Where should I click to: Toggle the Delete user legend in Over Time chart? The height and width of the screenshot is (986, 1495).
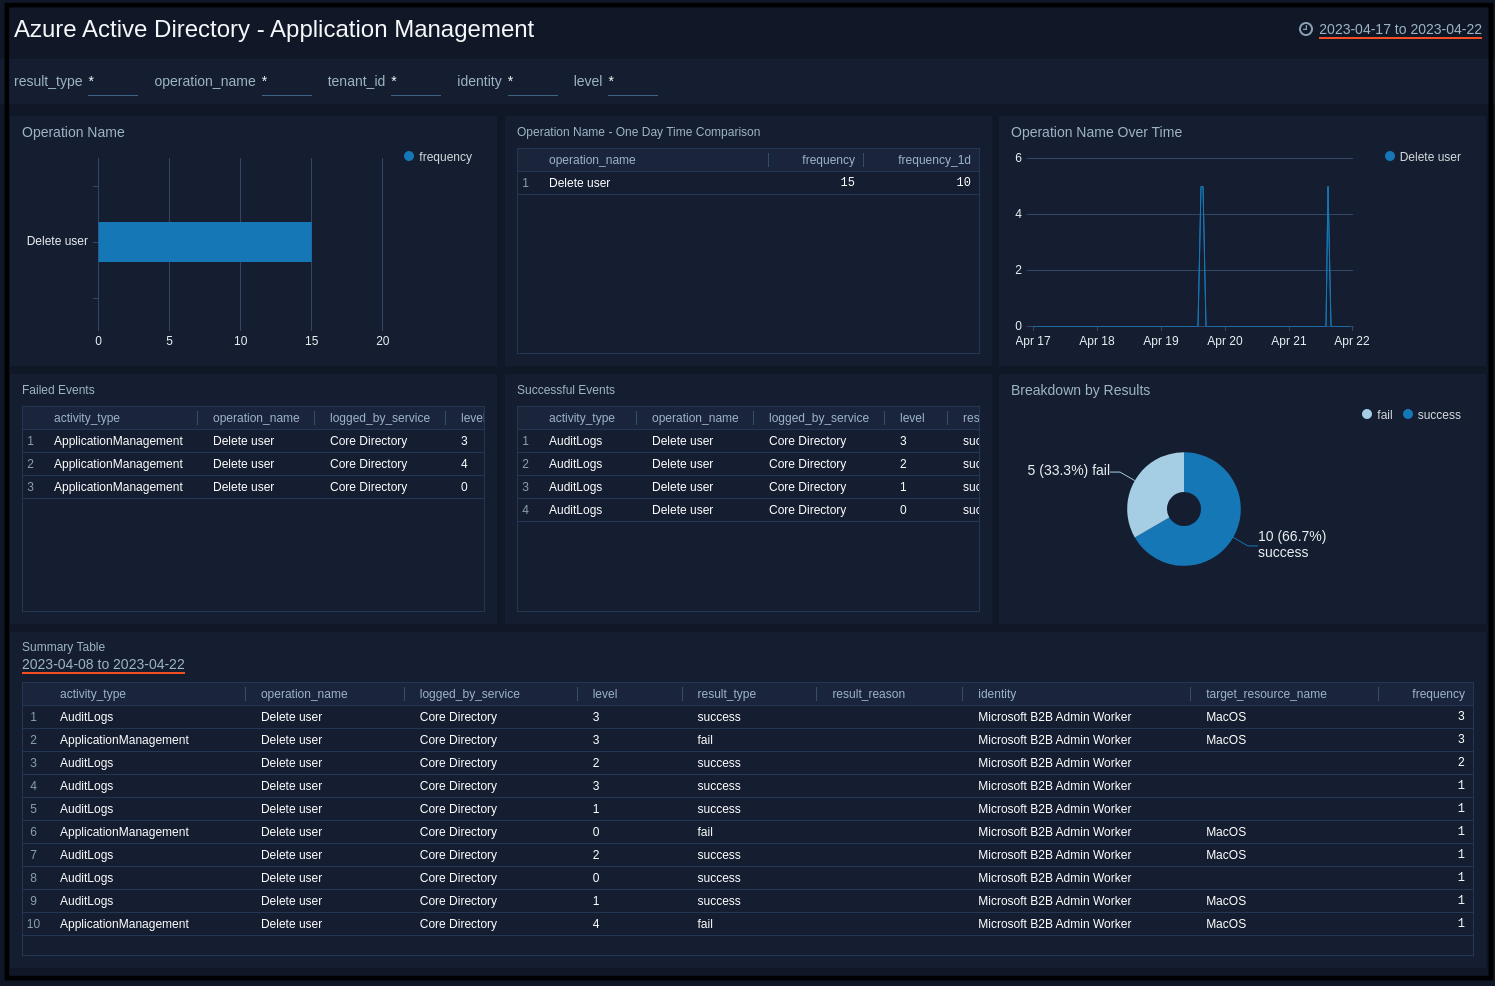point(1422,157)
